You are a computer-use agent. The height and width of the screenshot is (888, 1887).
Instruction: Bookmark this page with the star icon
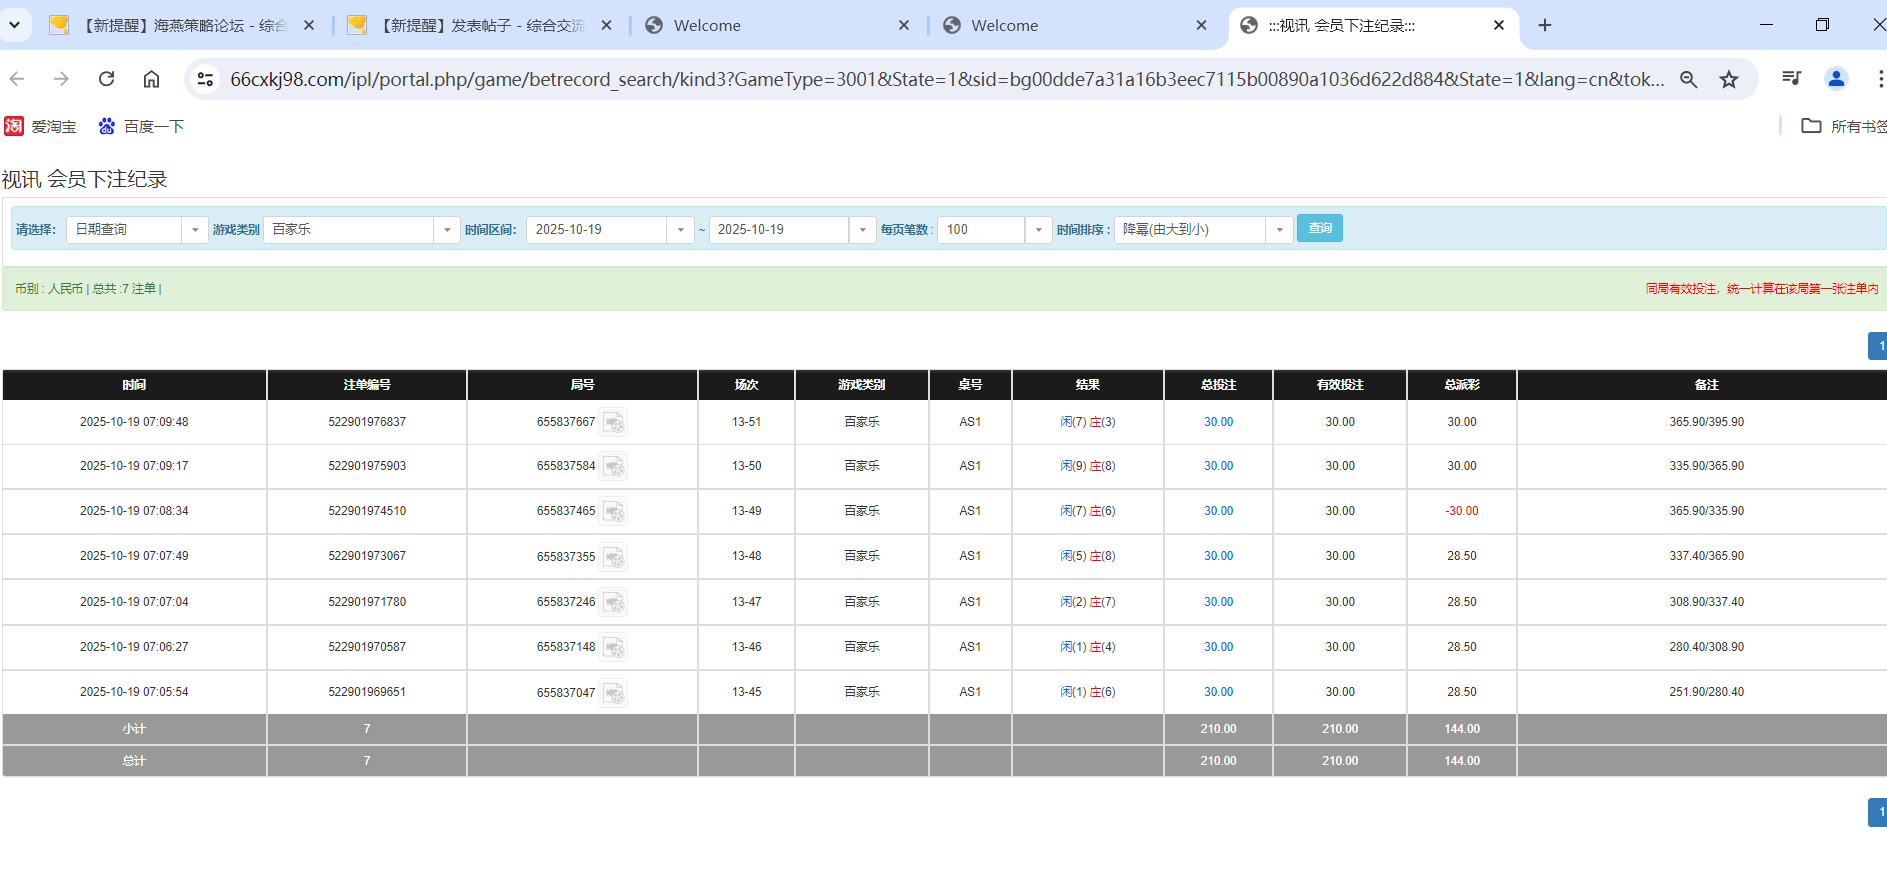[x=1729, y=79]
